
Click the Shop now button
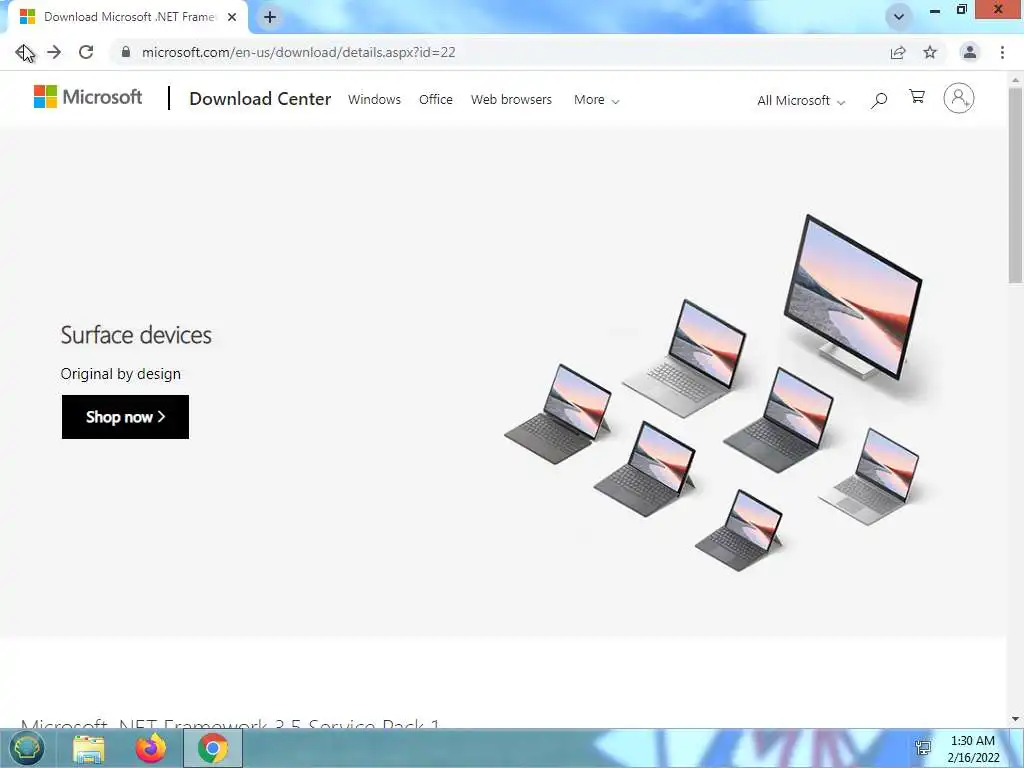125,417
